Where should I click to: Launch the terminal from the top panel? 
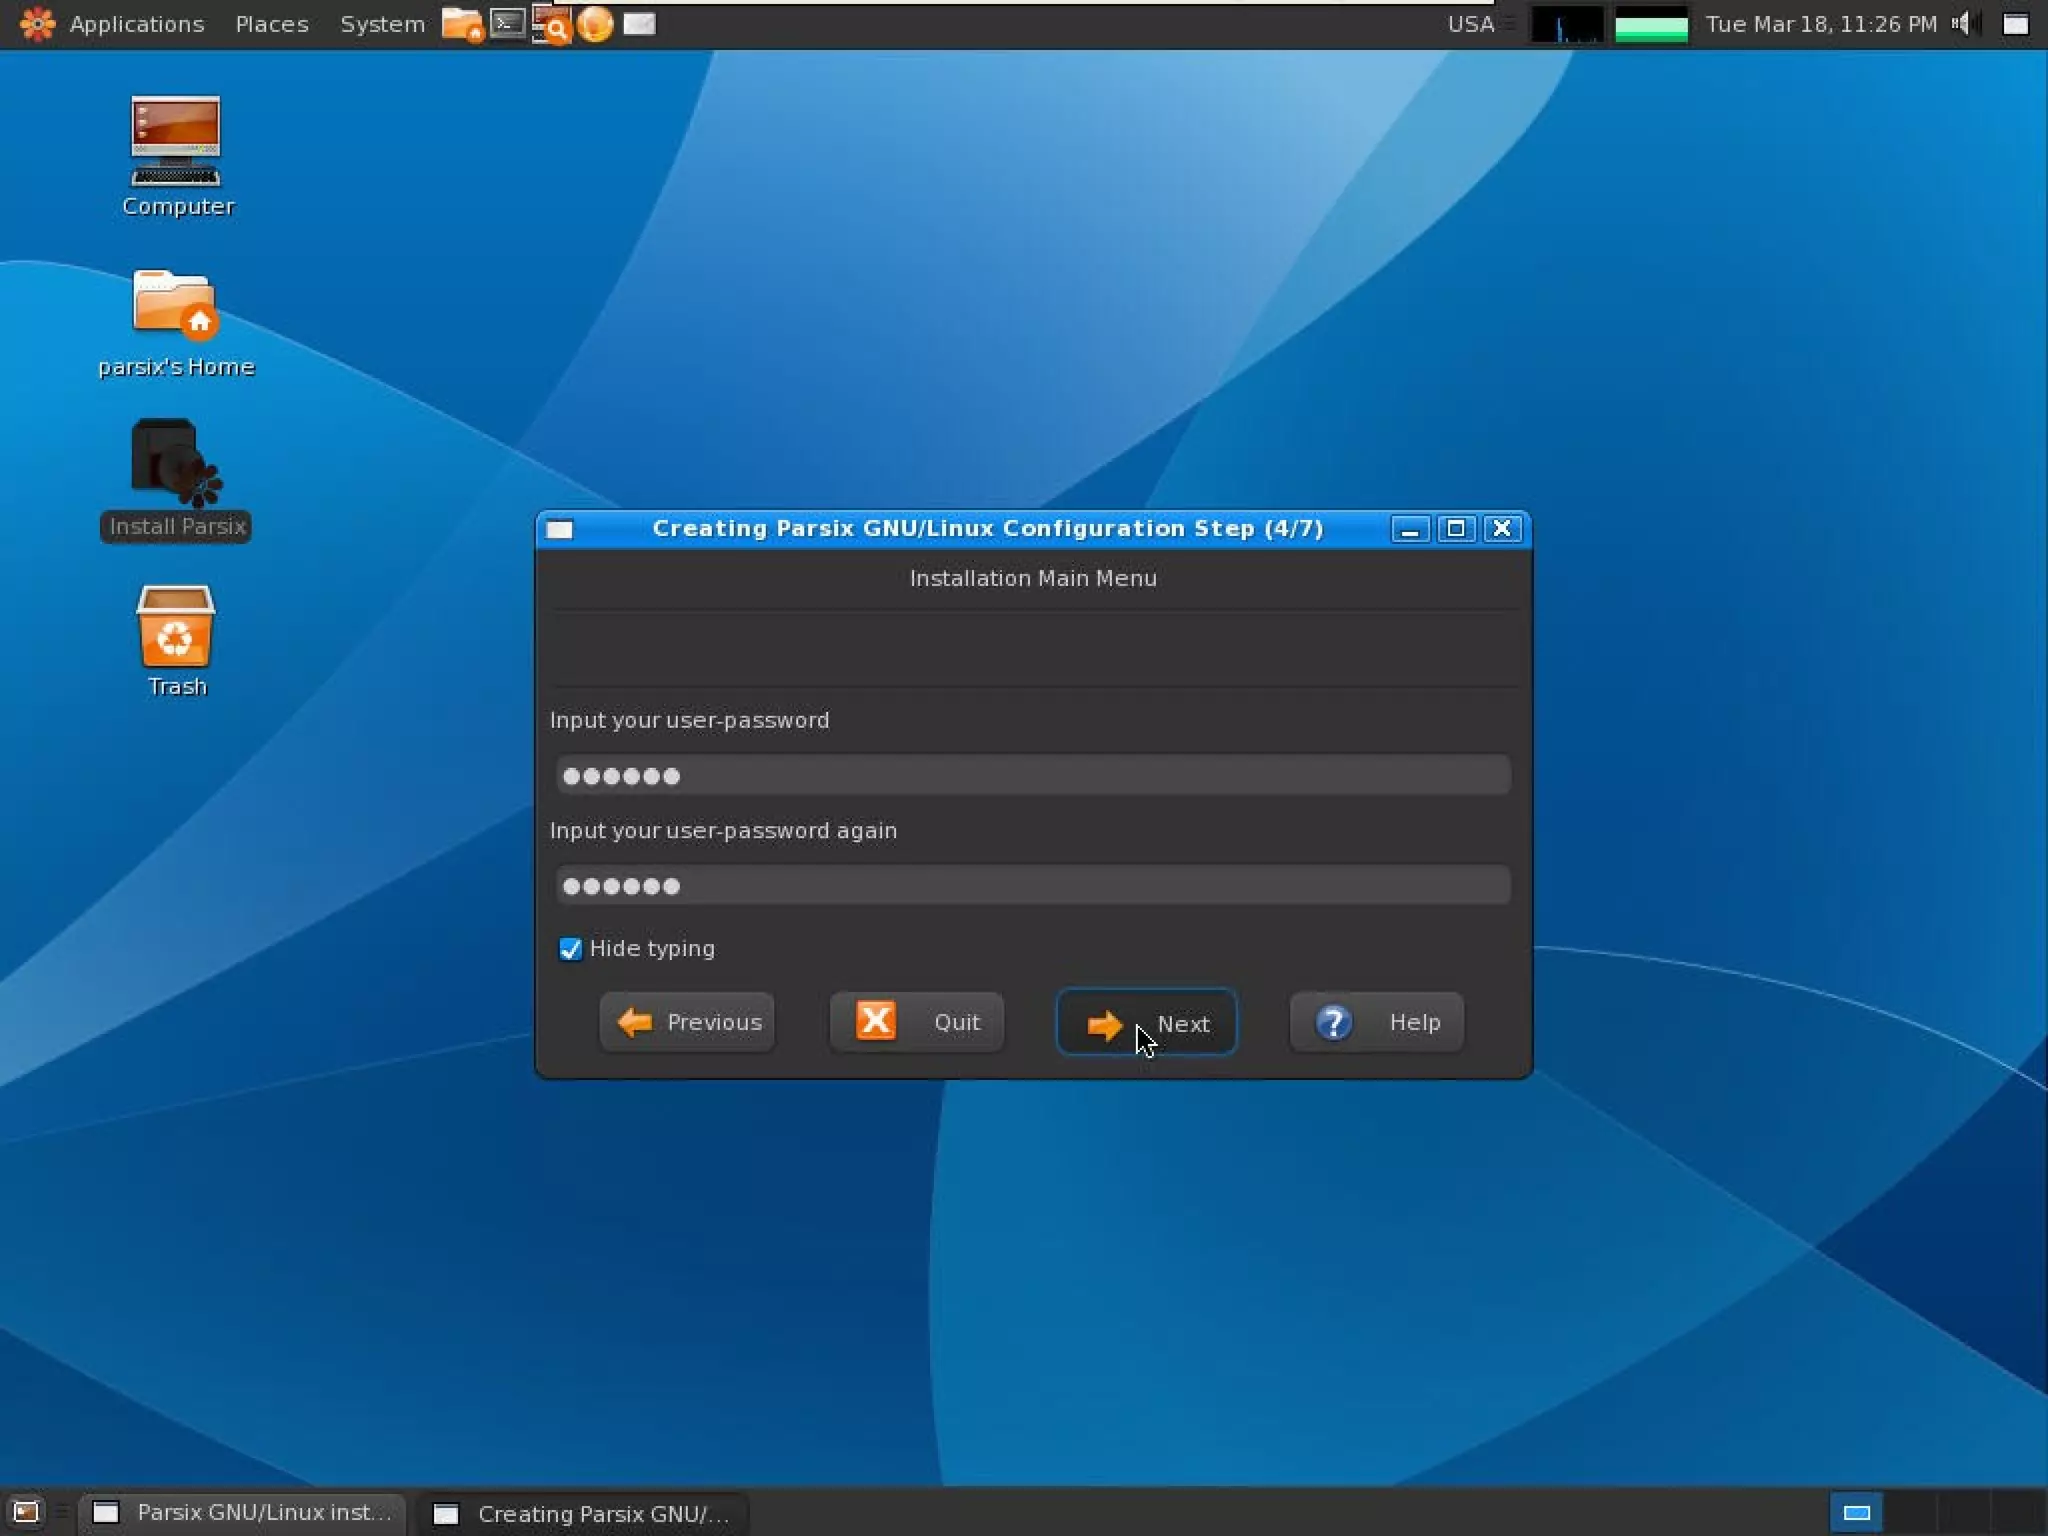(507, 24)
